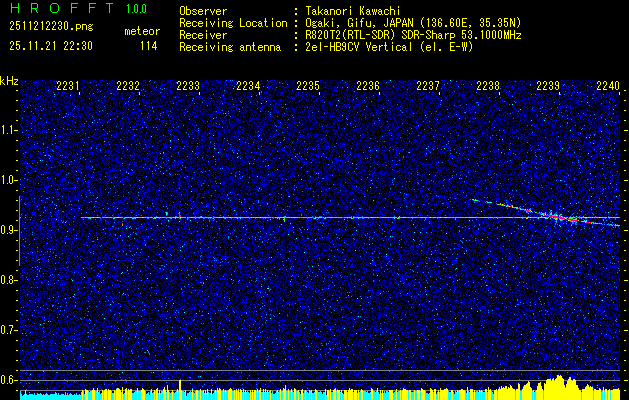Click the red meteor echo crossing the carrier line
The width and height of the screenshot is (629, 400).
coord(558,217)
